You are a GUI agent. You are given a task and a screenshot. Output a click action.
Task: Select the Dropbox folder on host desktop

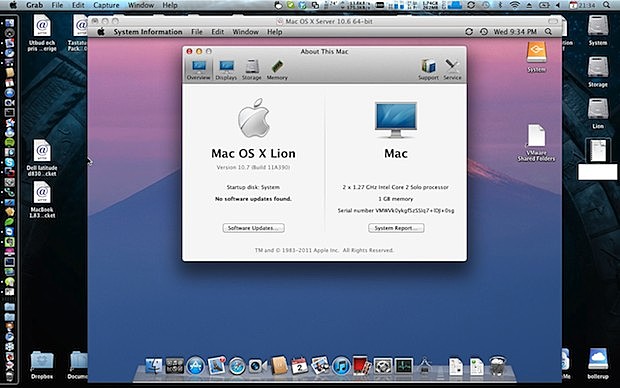coord(42,365)
